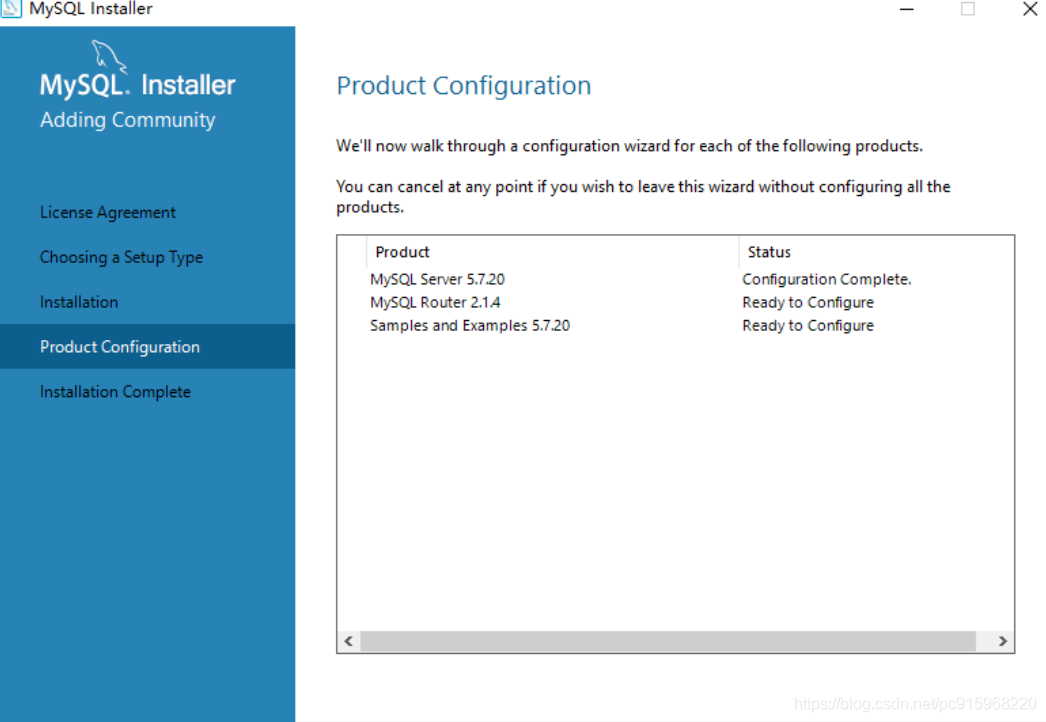Click the Product Configuration heading
Image resolution: width=1046 pixels, height=722 pixels.
pyautogui.click(x=464, y=85)
